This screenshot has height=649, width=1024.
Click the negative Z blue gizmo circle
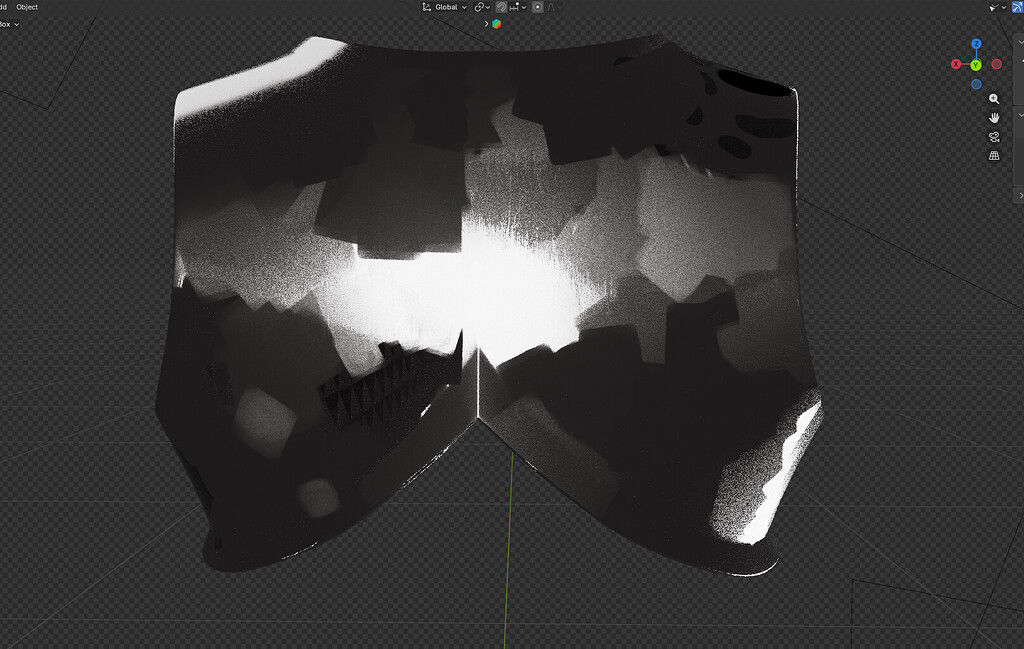pos(976,84)
